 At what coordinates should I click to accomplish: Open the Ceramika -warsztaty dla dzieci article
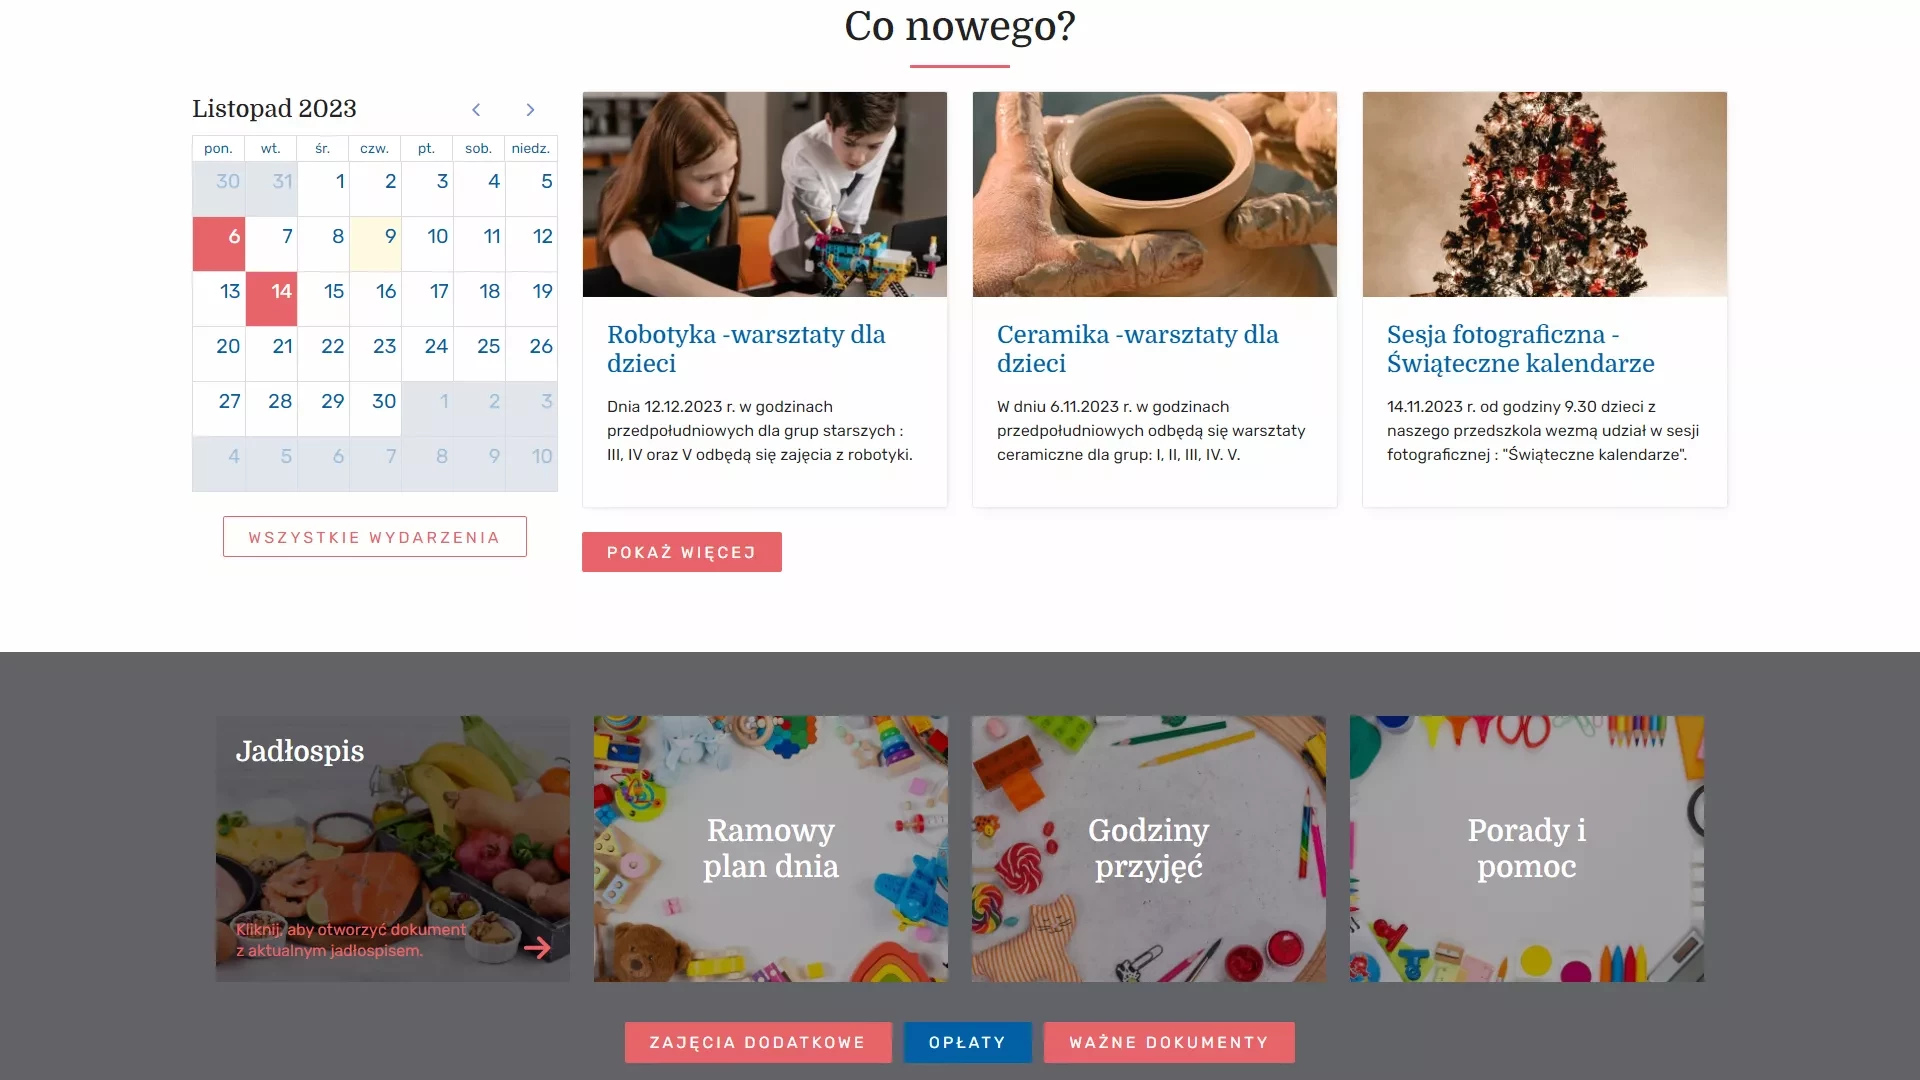(1137, 349)
